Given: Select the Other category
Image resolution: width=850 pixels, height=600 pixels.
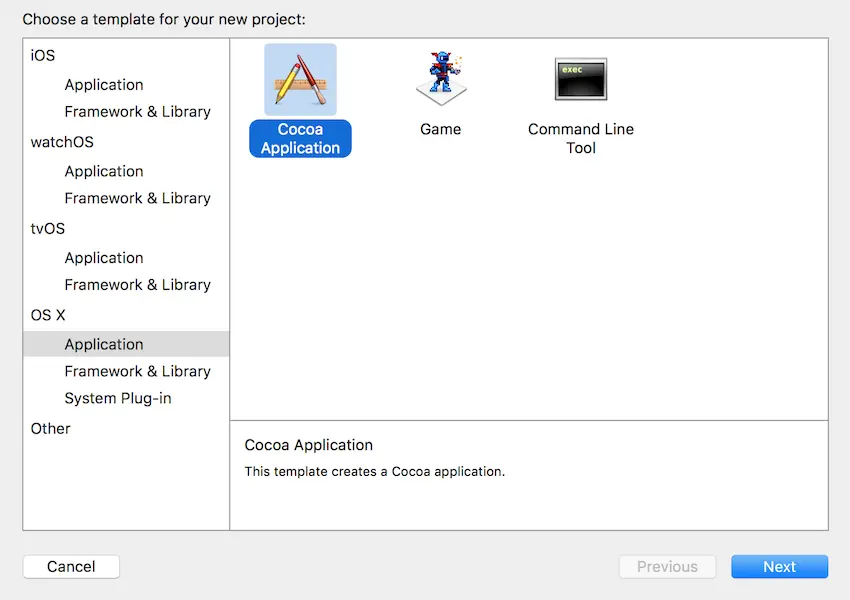Looking at the screenshot, I should [50, 429].
